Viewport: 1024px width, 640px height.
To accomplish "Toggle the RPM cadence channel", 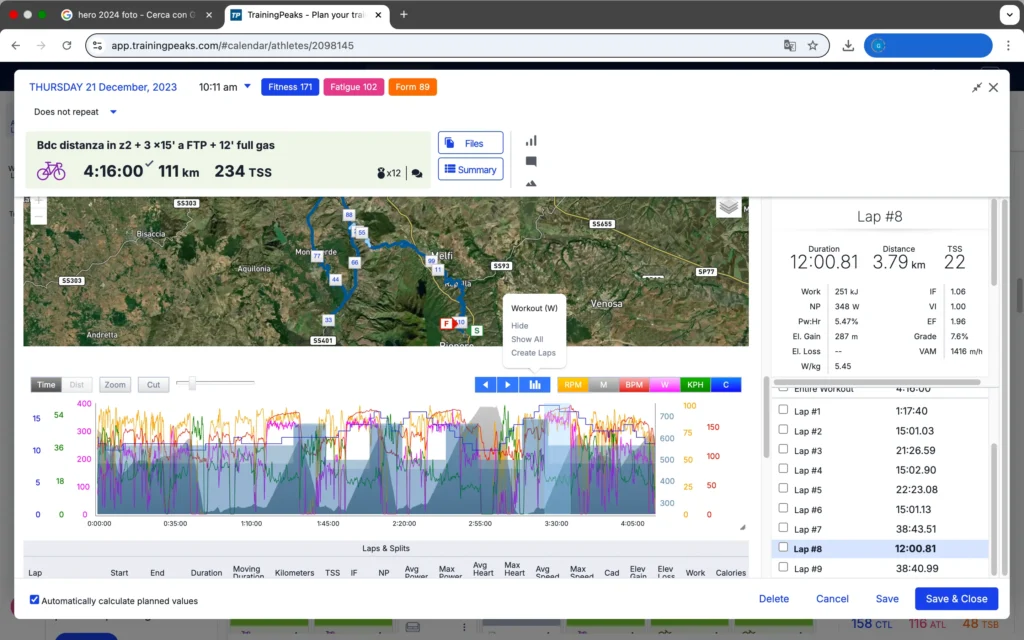I will tap(573, 384).
